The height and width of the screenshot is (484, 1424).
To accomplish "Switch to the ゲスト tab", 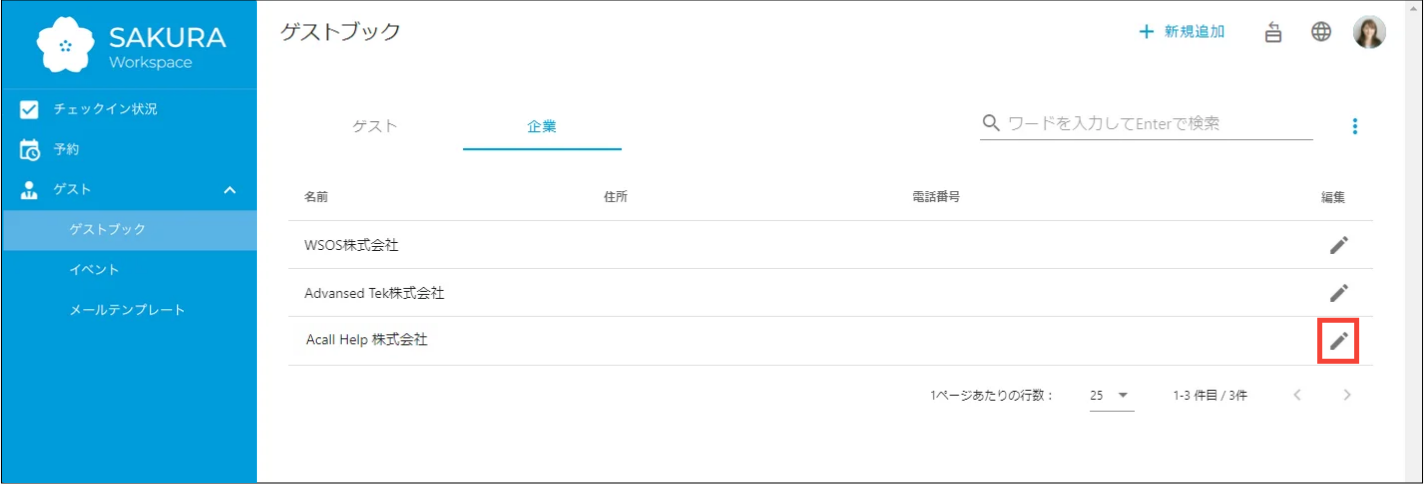I will coord(375,126).
